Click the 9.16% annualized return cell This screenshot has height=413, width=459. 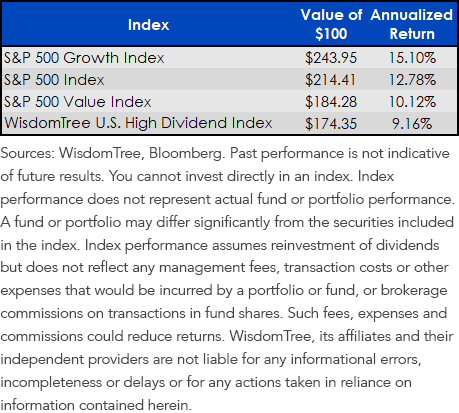tap(412, 124)
